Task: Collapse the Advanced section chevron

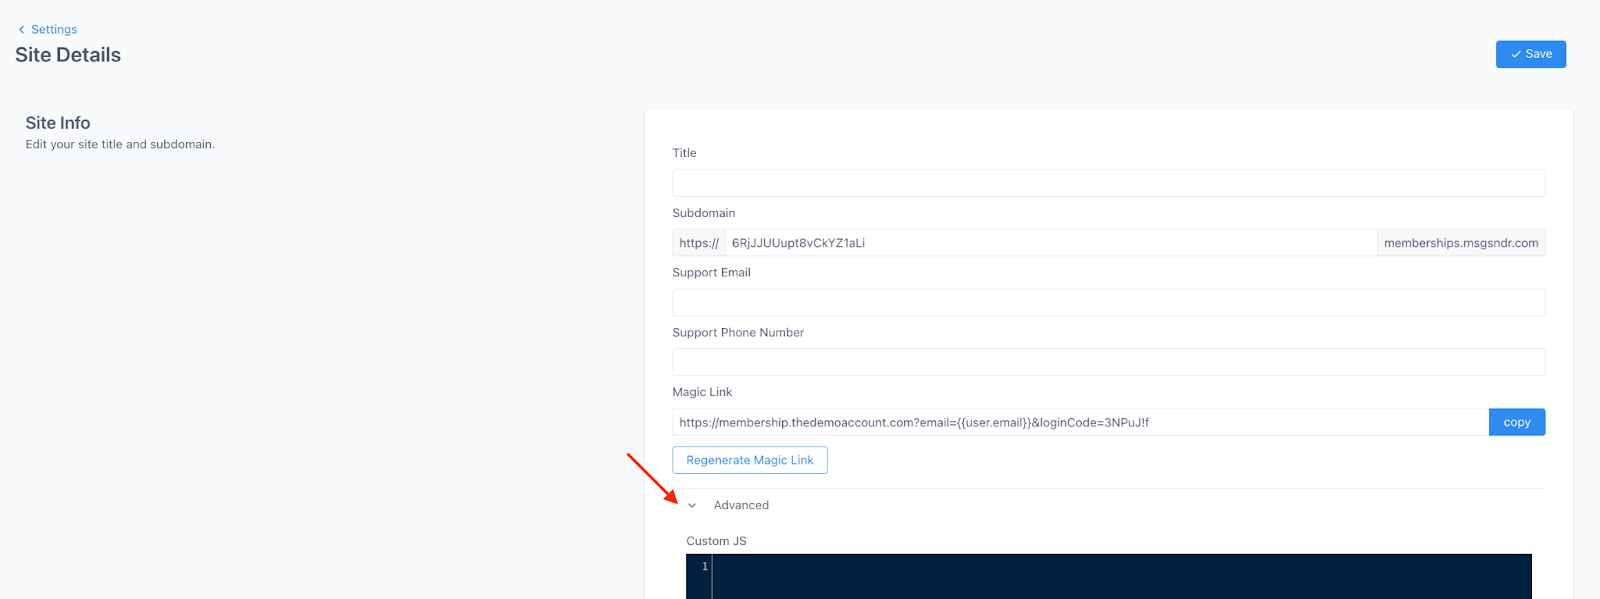Action: point(692,506)
